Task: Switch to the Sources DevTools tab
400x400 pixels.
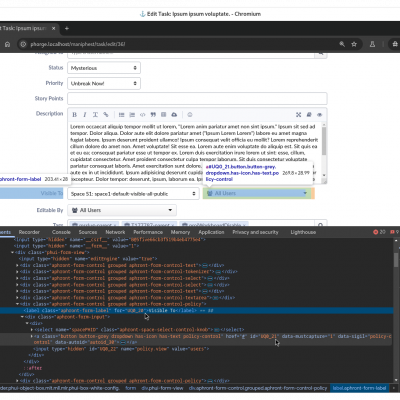Action: (88, 232)
